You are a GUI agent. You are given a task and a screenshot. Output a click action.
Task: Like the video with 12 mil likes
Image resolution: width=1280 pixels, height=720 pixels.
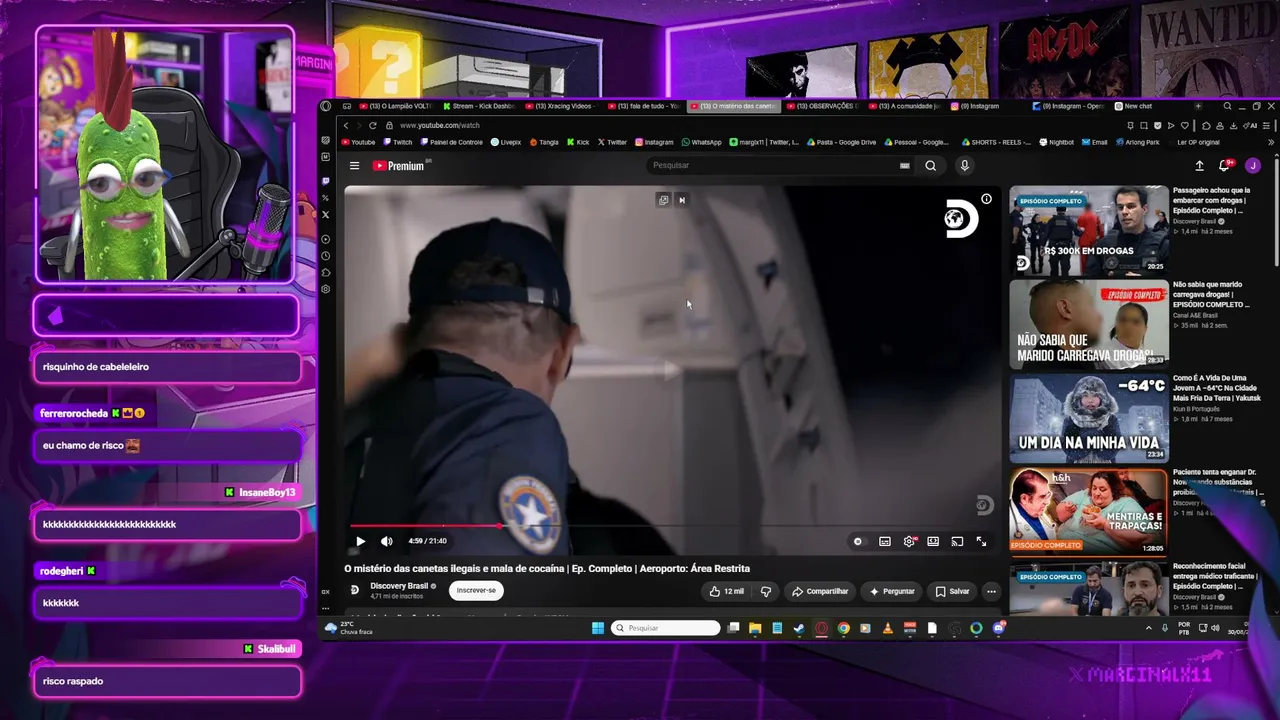coord(726,591)
